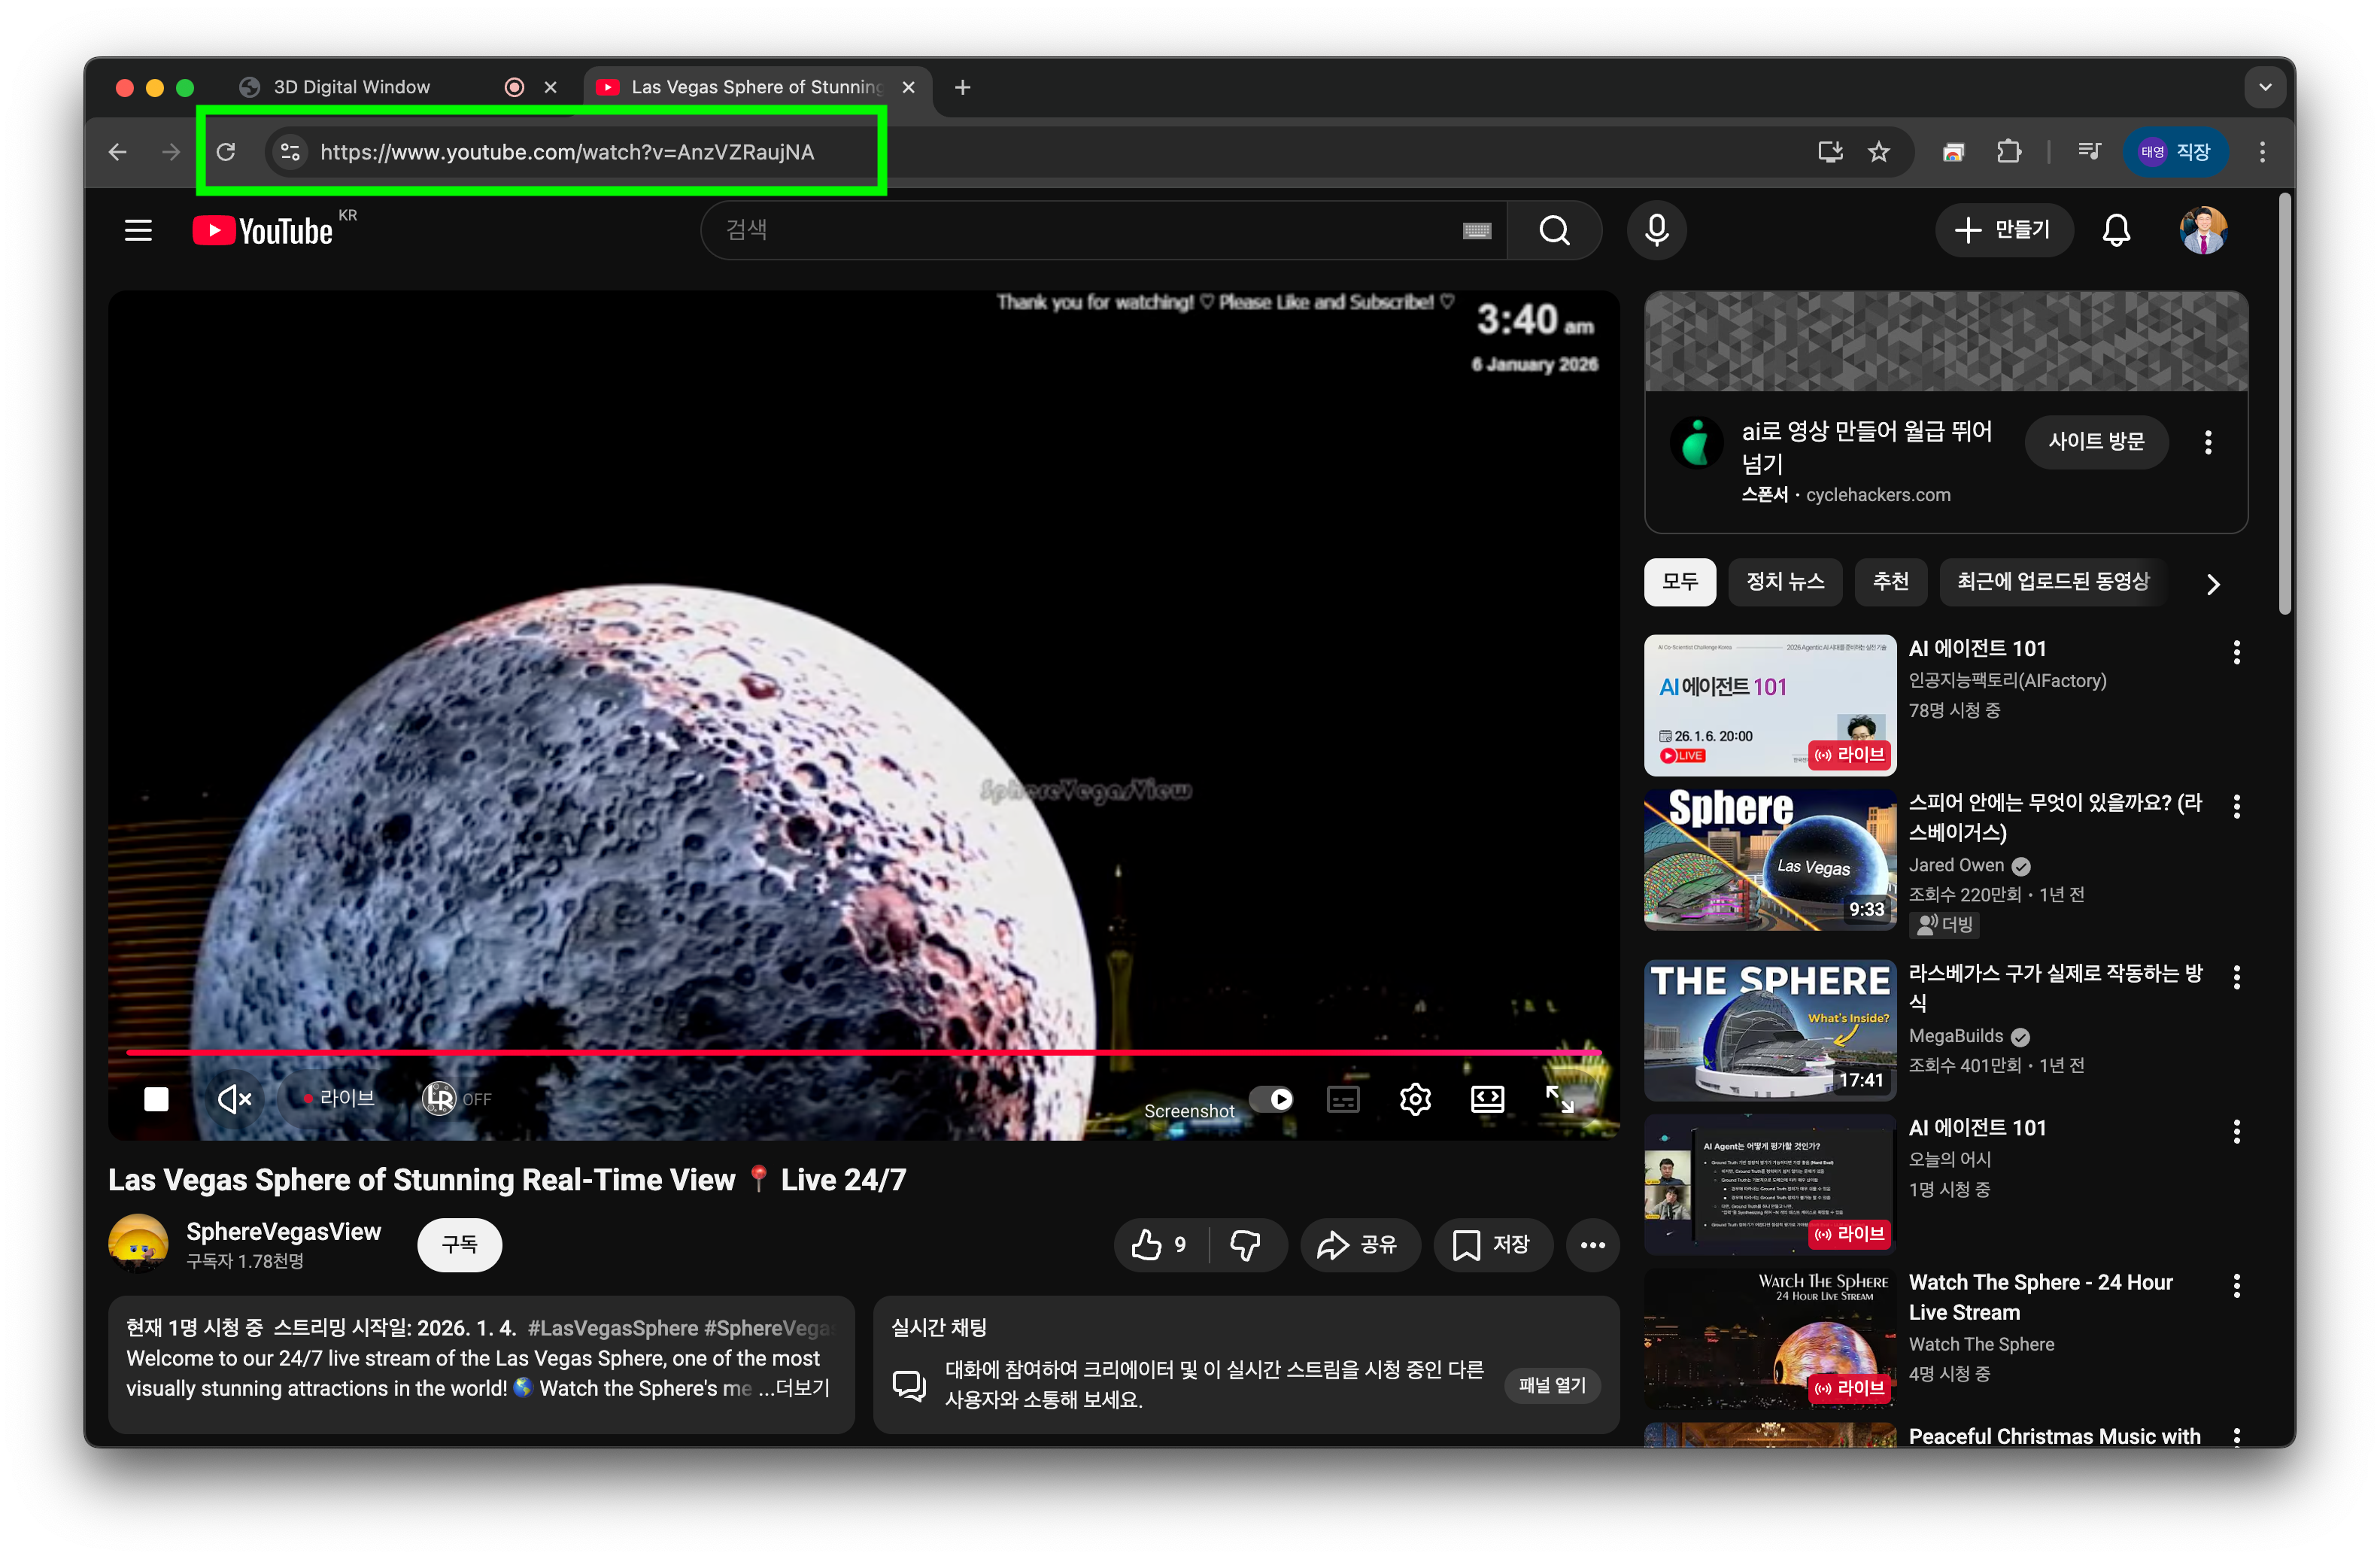Click the voice search microphone icon

[1656, 231]
